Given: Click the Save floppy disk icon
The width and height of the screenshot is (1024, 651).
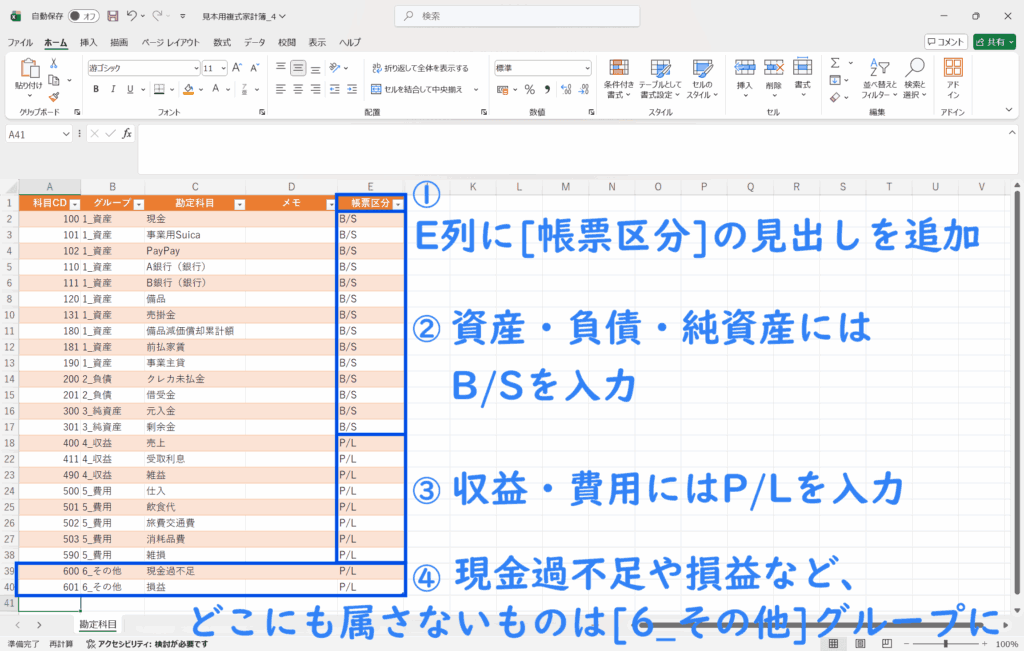Looking at the screenshot, I should click(113, 16).
